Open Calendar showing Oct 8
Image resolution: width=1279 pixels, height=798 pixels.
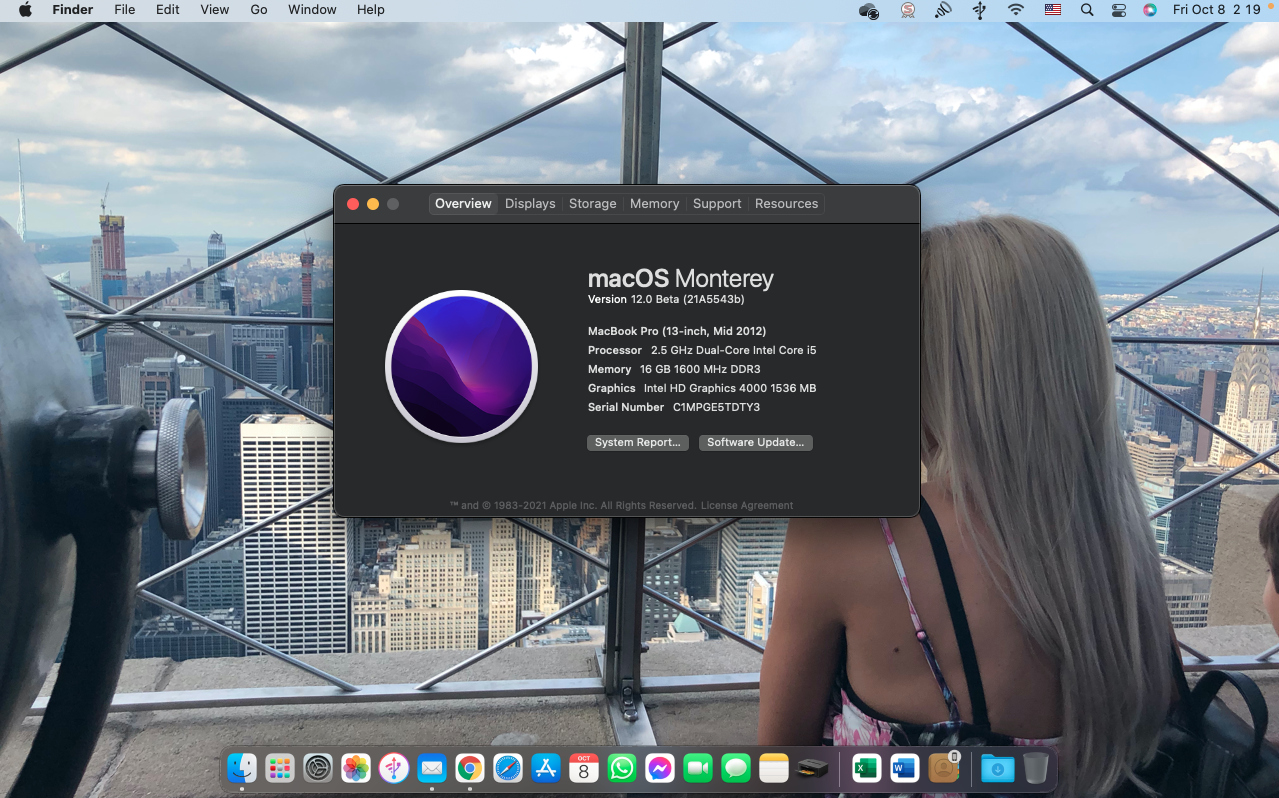[x=584, y=768]
